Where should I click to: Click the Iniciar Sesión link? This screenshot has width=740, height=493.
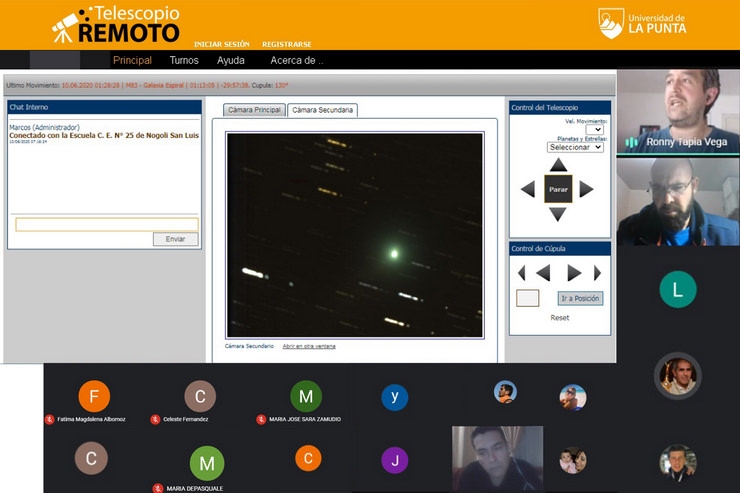[221, 44]
